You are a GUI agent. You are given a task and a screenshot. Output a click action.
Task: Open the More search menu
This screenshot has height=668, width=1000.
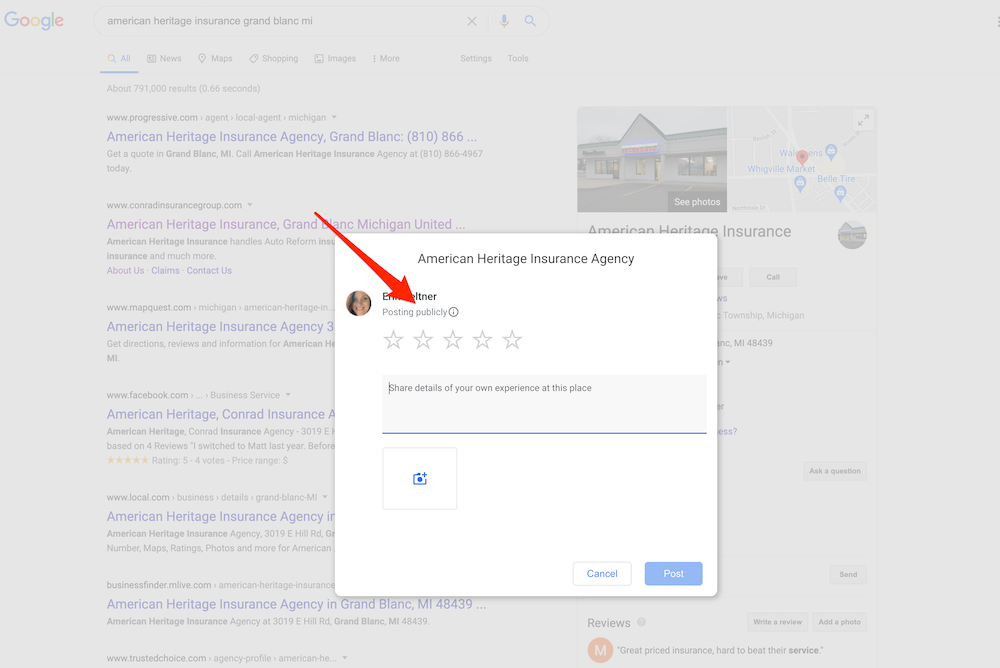386,58
